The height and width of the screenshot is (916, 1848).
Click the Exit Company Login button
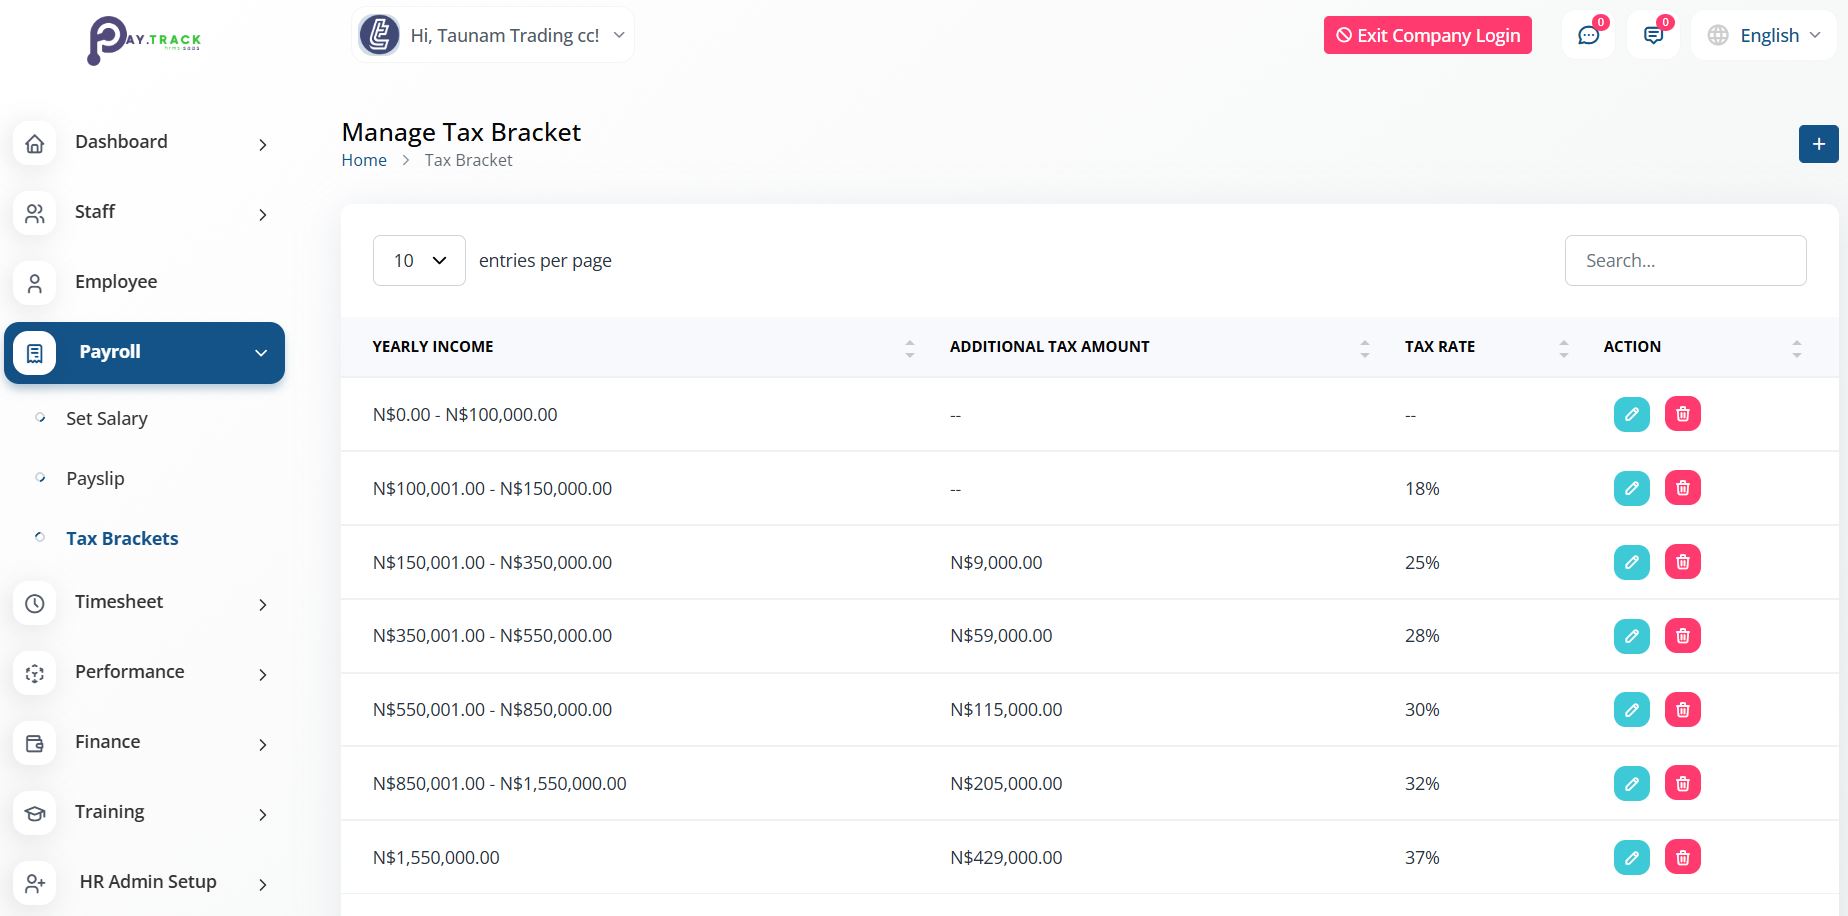click(1427, 35)
